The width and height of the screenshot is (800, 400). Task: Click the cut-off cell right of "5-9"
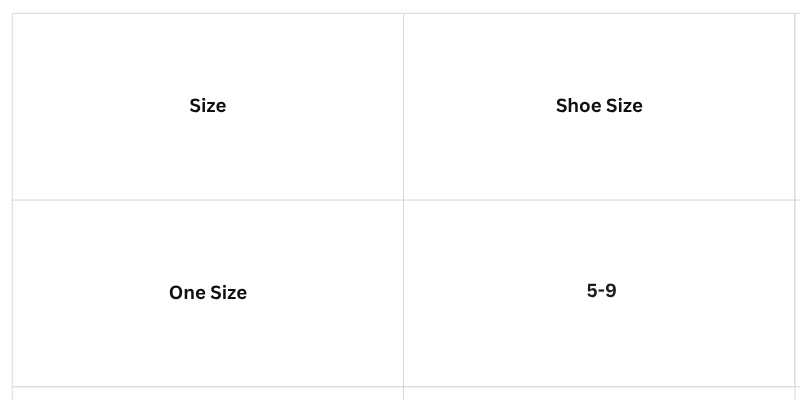(x=797, y=293)
